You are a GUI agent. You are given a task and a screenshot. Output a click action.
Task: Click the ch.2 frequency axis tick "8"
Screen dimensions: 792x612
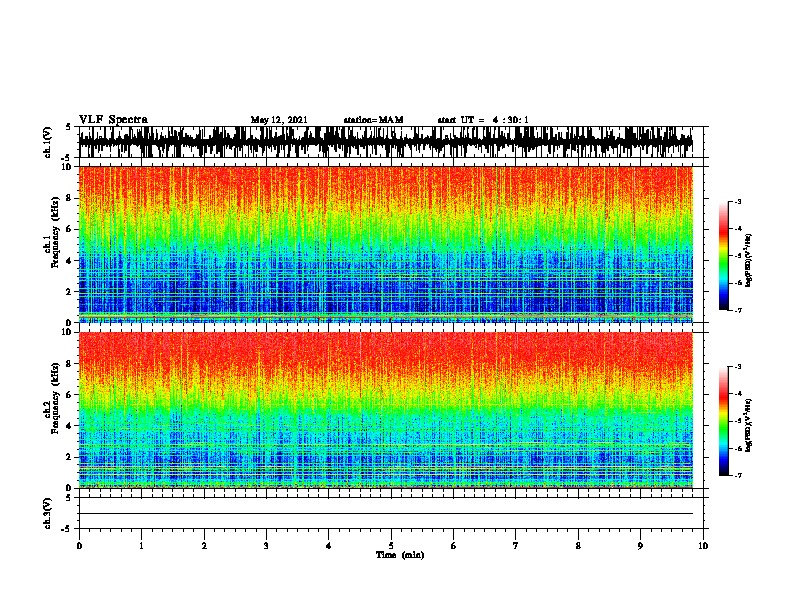[69, 364]
